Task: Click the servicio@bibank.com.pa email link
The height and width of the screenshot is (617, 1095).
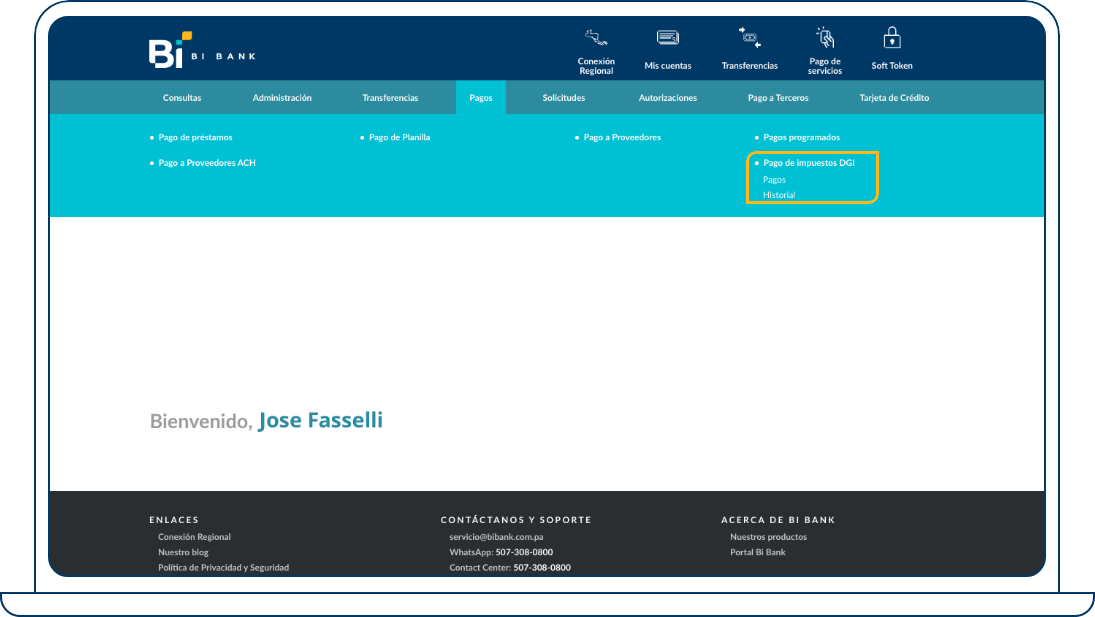Action: (x=496, y=537)
